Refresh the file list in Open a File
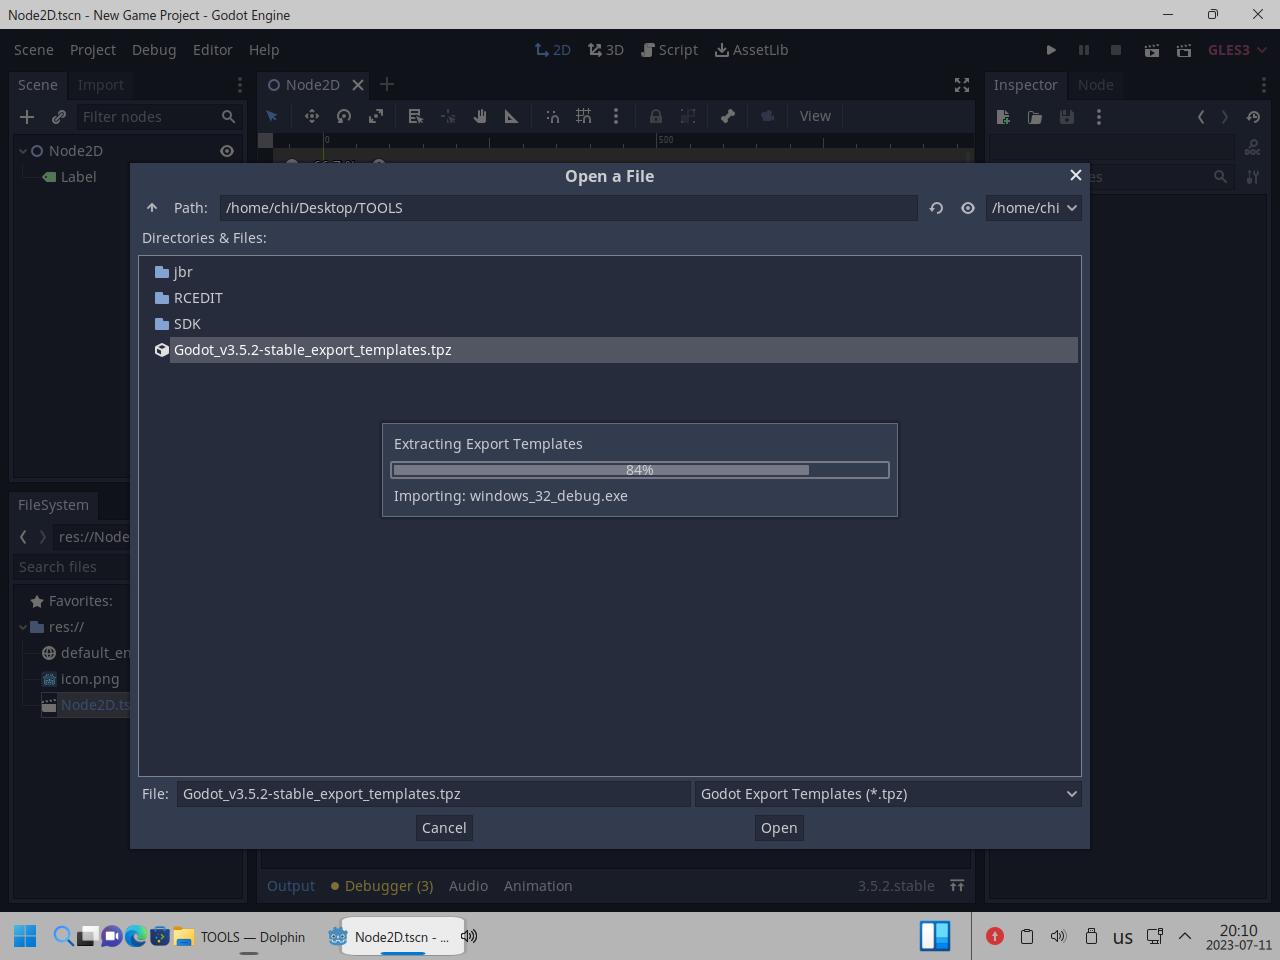 point(936,208)
